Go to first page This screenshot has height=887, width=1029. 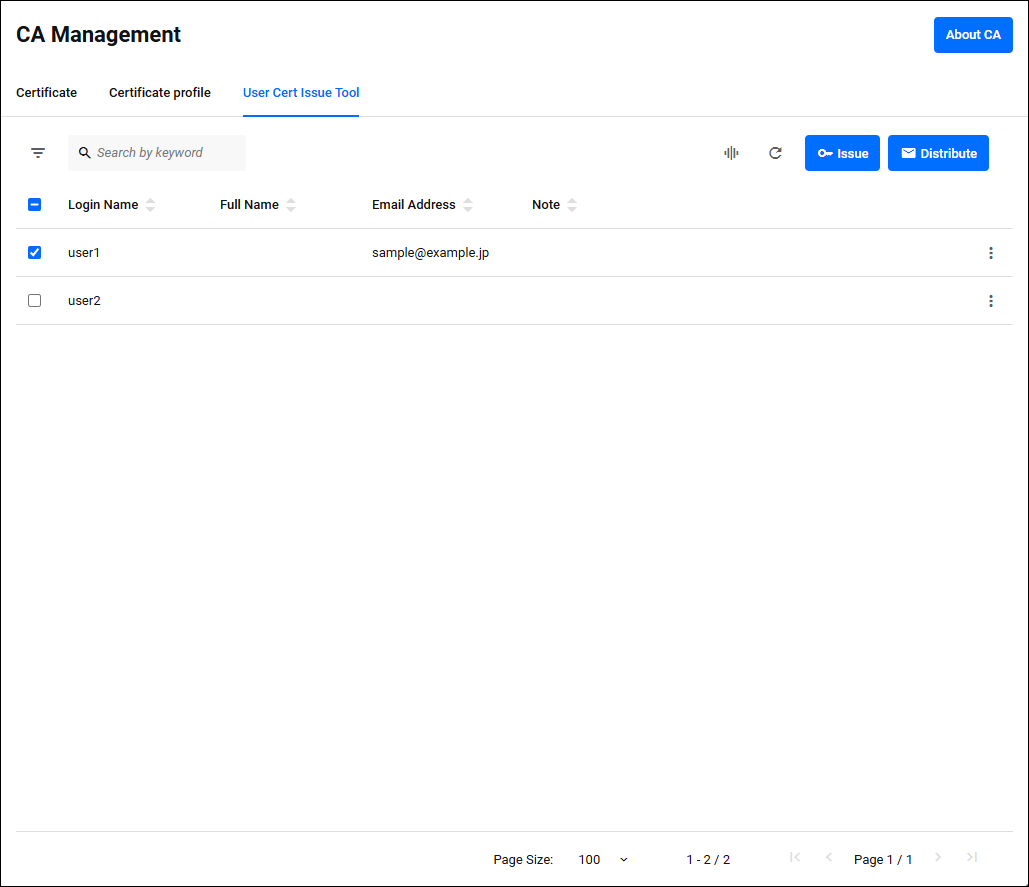(795, 857)
